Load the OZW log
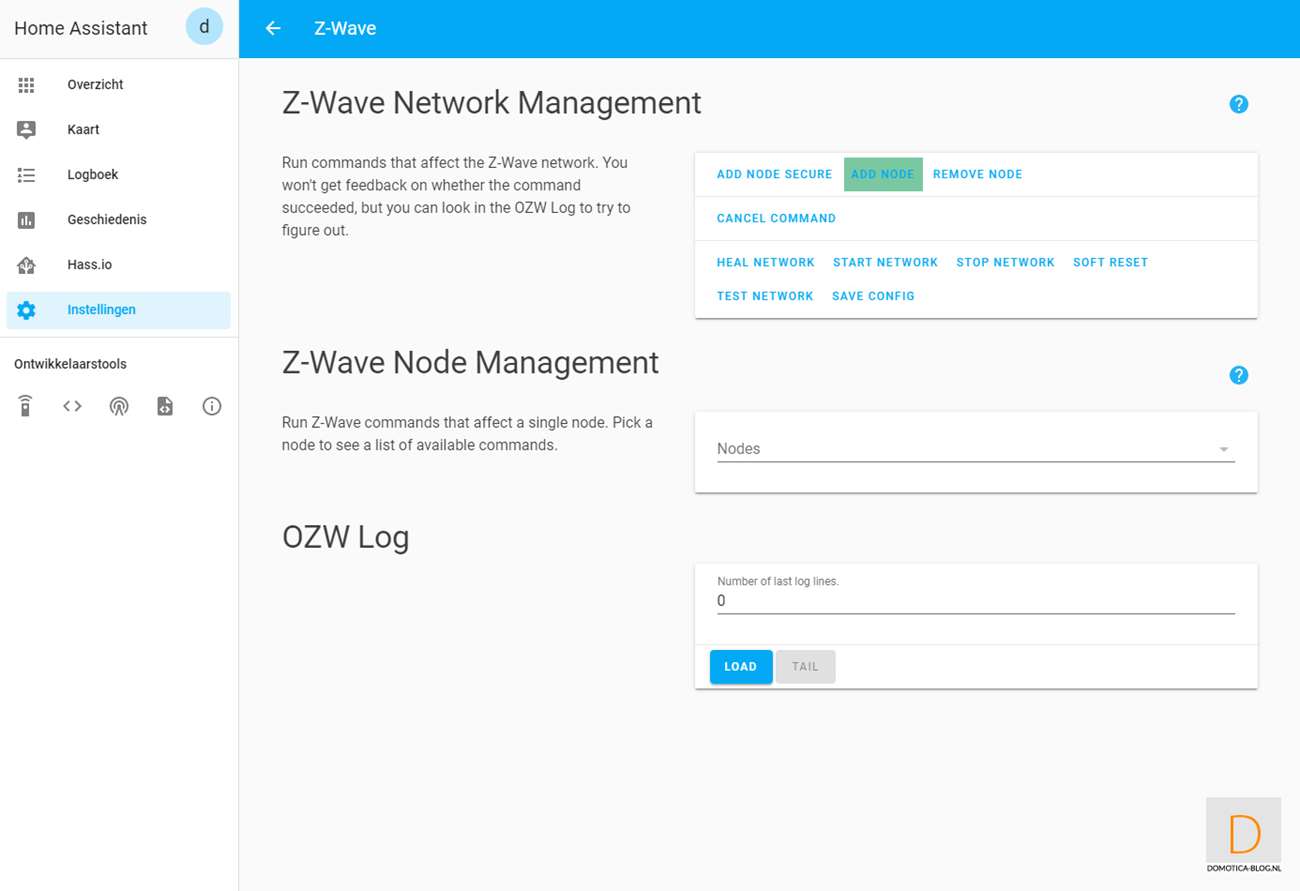This screenshot has width=1300, height=891. pos(741,667)
